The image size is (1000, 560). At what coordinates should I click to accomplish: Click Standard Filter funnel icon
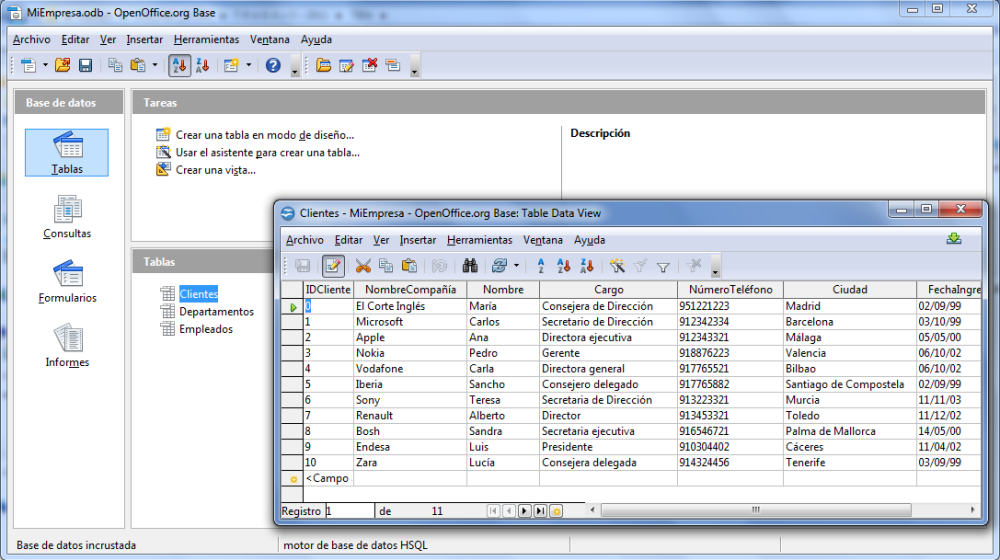pyautogui.click(x=663, y=266)
